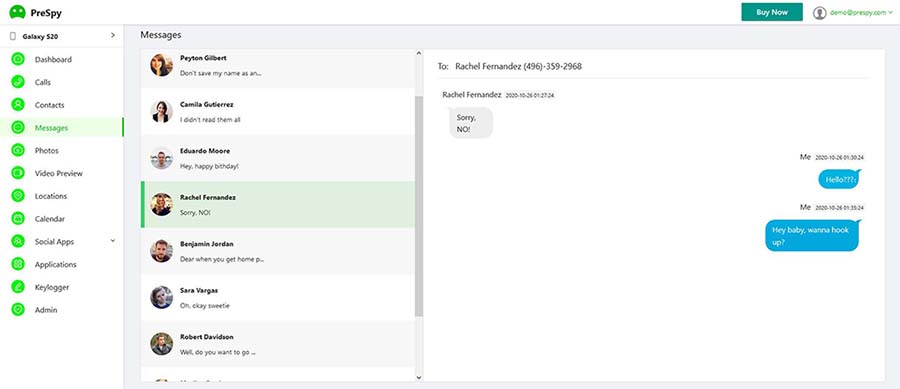
Task: Click the 'Don't save my name as an...' preview
Action: pos(221,73)
